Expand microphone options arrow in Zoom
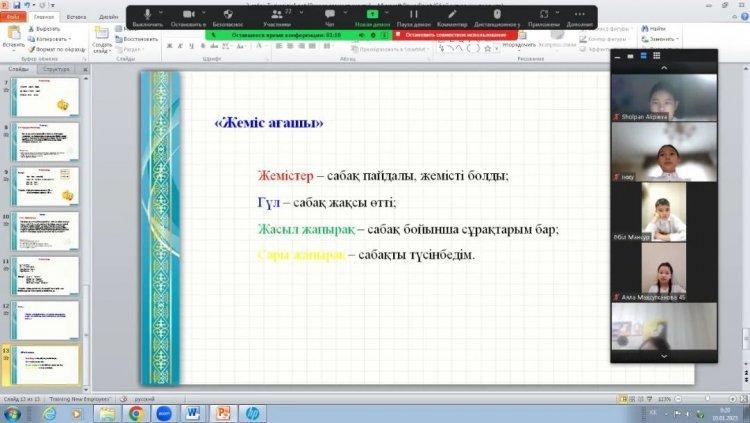The width and height of the screenshot is (750, 423). click(161, 12)
